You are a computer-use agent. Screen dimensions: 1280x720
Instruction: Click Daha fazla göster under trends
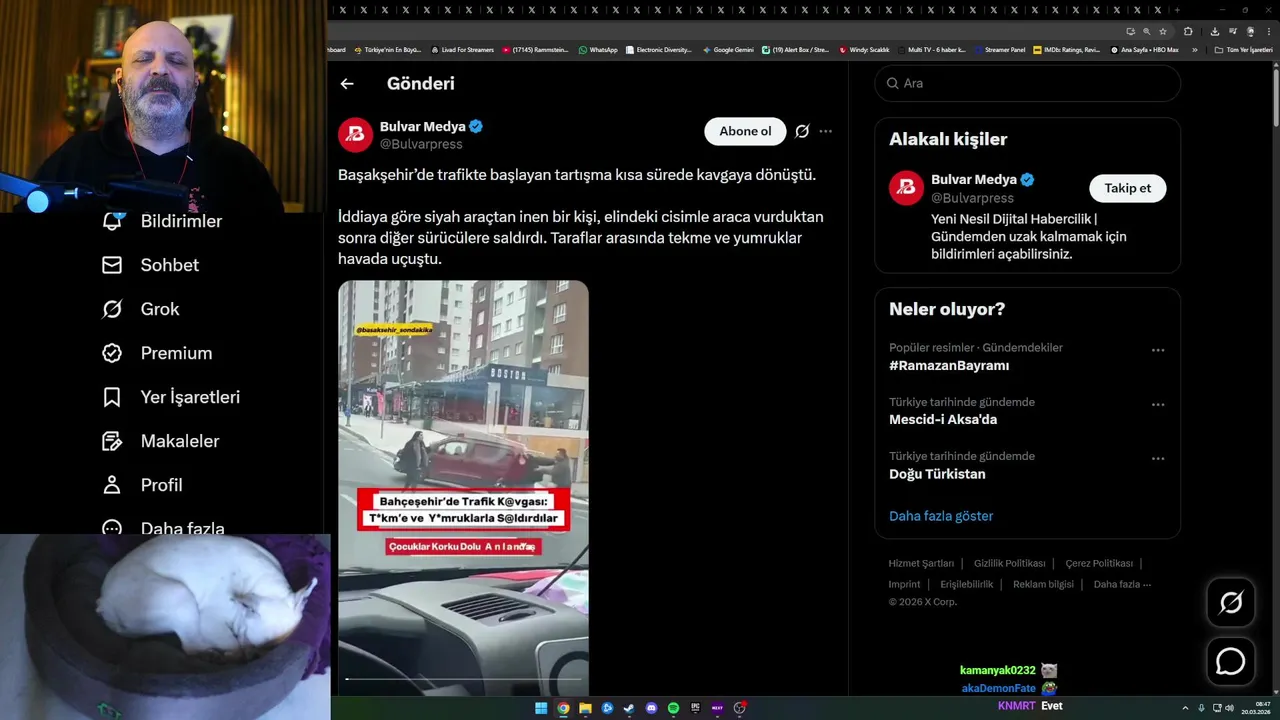pyautogui.click(x=941, y=516)
